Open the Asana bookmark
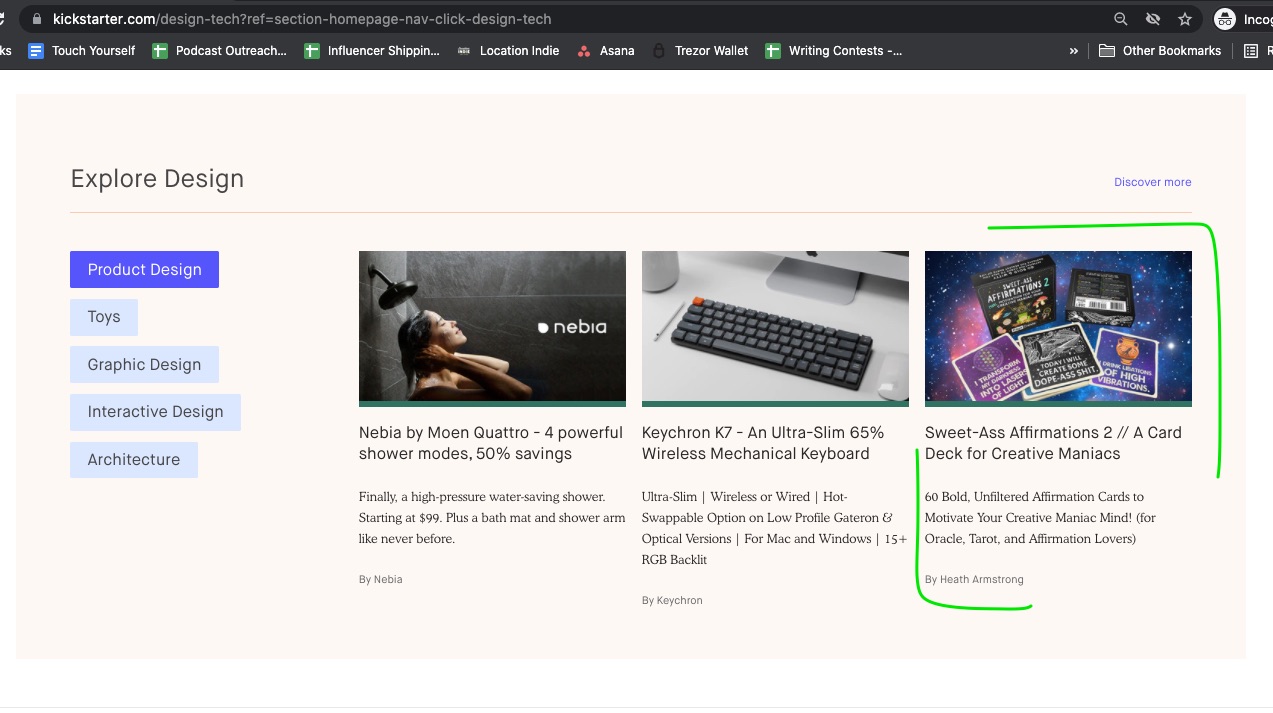Viewport: 1273px width, 713px height. (x=606, y=50)
